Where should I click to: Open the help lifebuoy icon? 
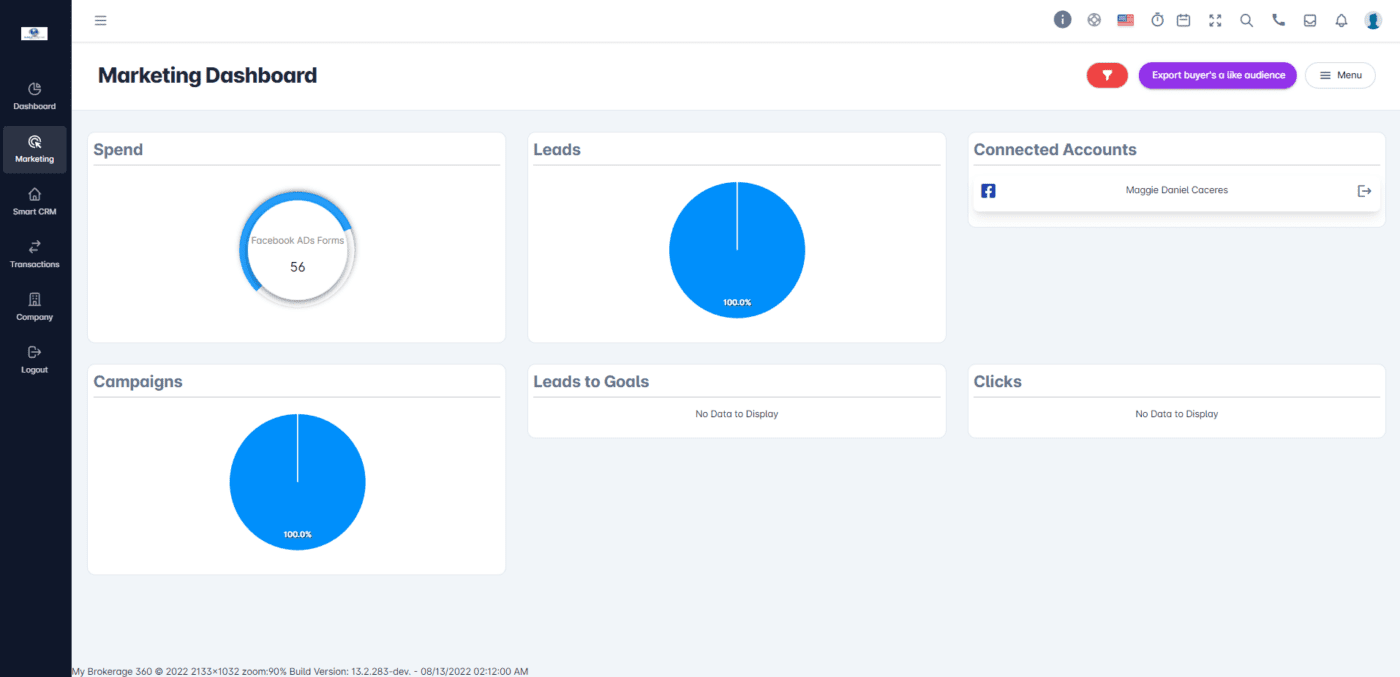click(1094, 20)
